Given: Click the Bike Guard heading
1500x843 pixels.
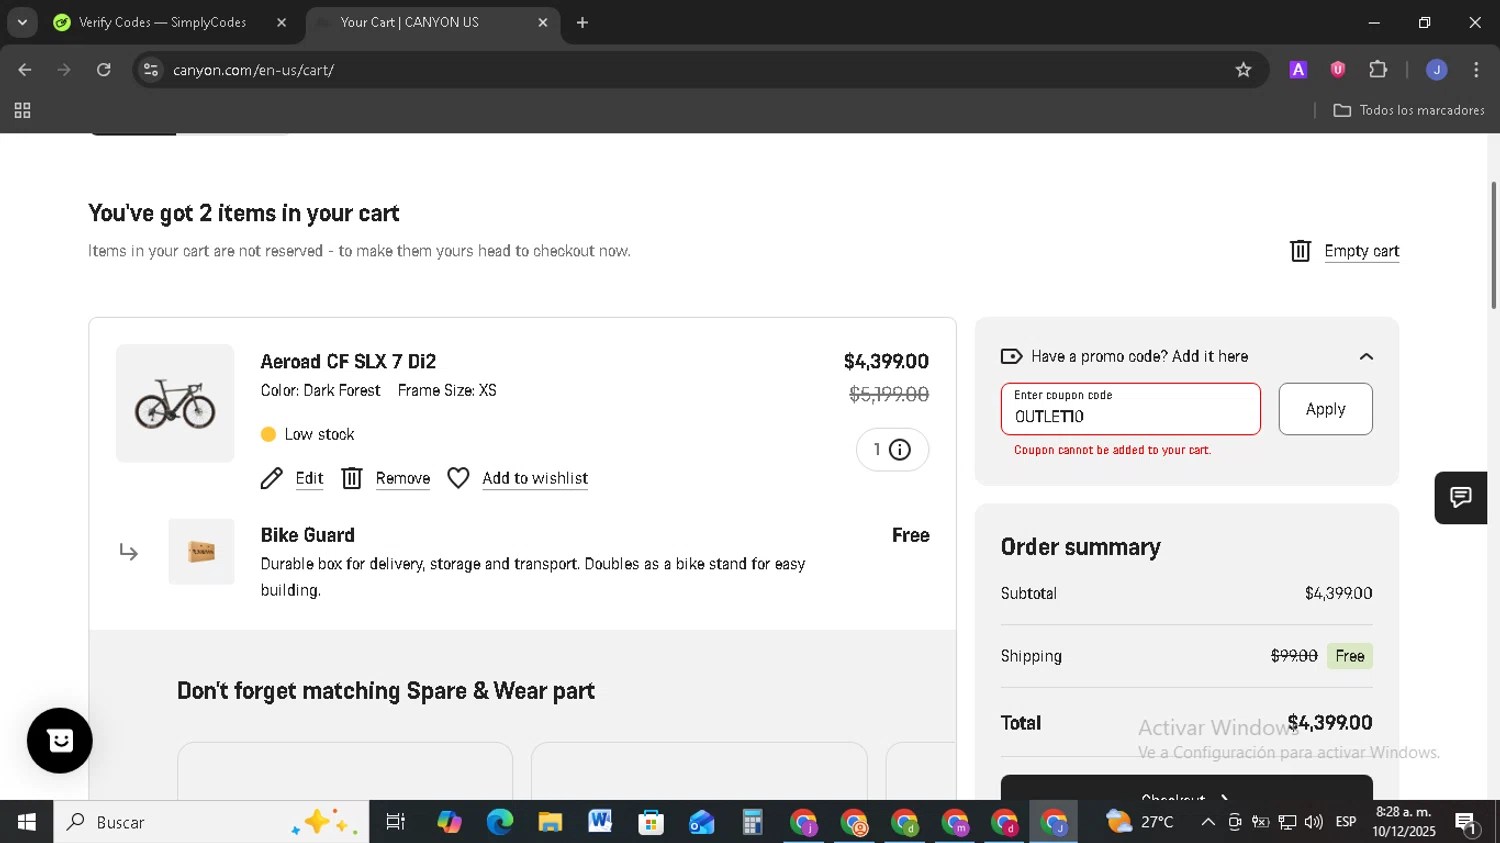Looking at the screenshot, I should tap(308, 535).
